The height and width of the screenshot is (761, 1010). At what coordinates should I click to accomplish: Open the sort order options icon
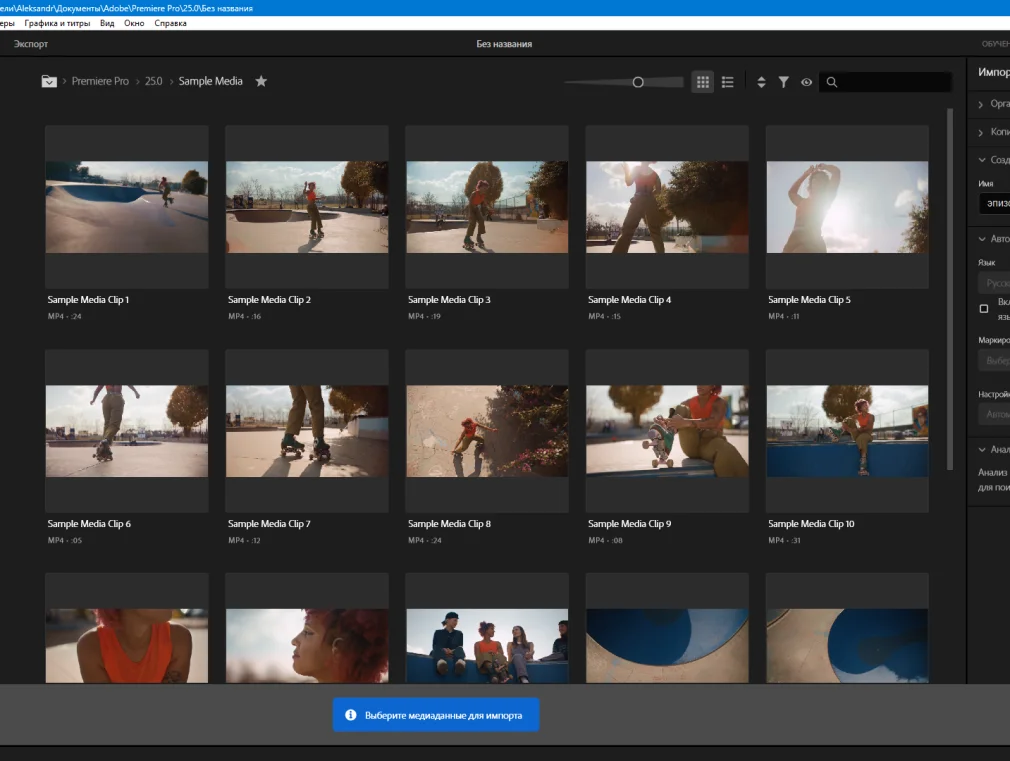click(x=761, y=82)
